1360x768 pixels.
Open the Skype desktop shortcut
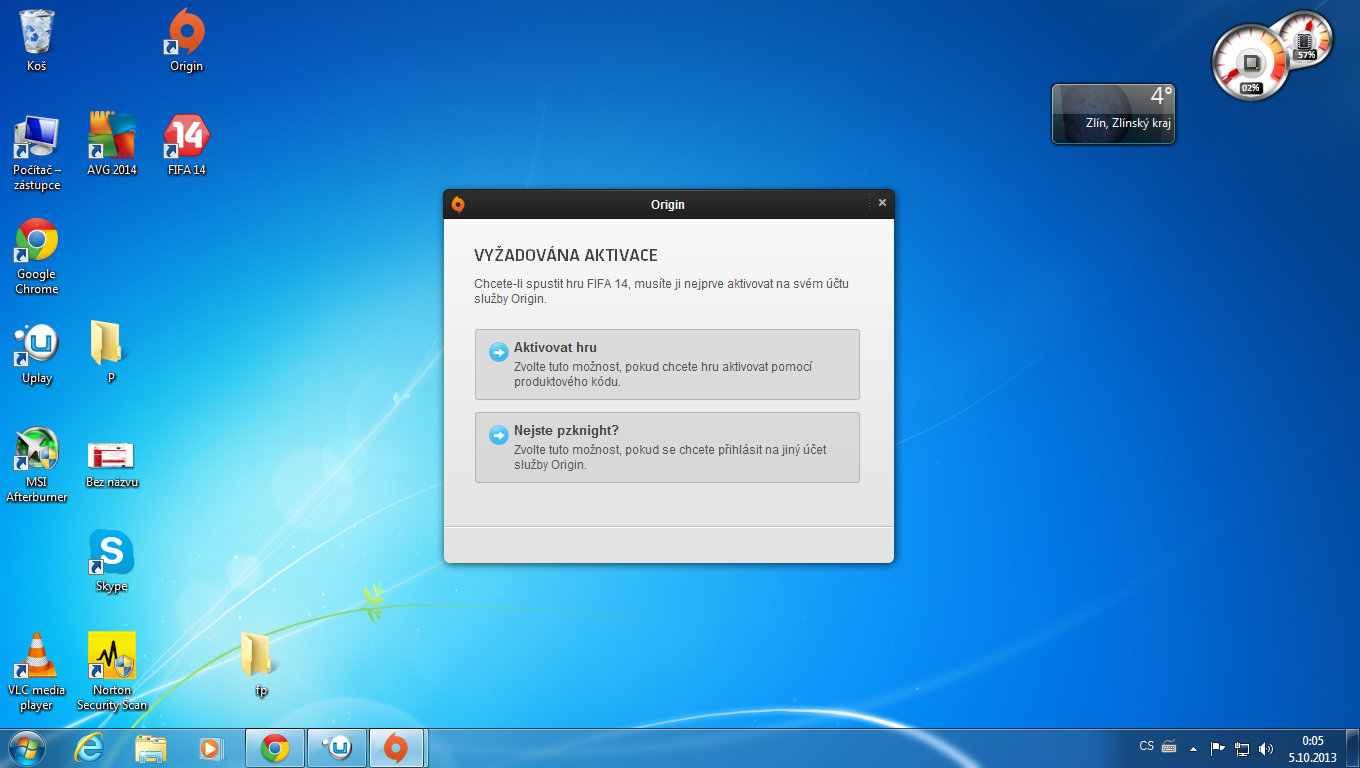click(x=111, y=558)
